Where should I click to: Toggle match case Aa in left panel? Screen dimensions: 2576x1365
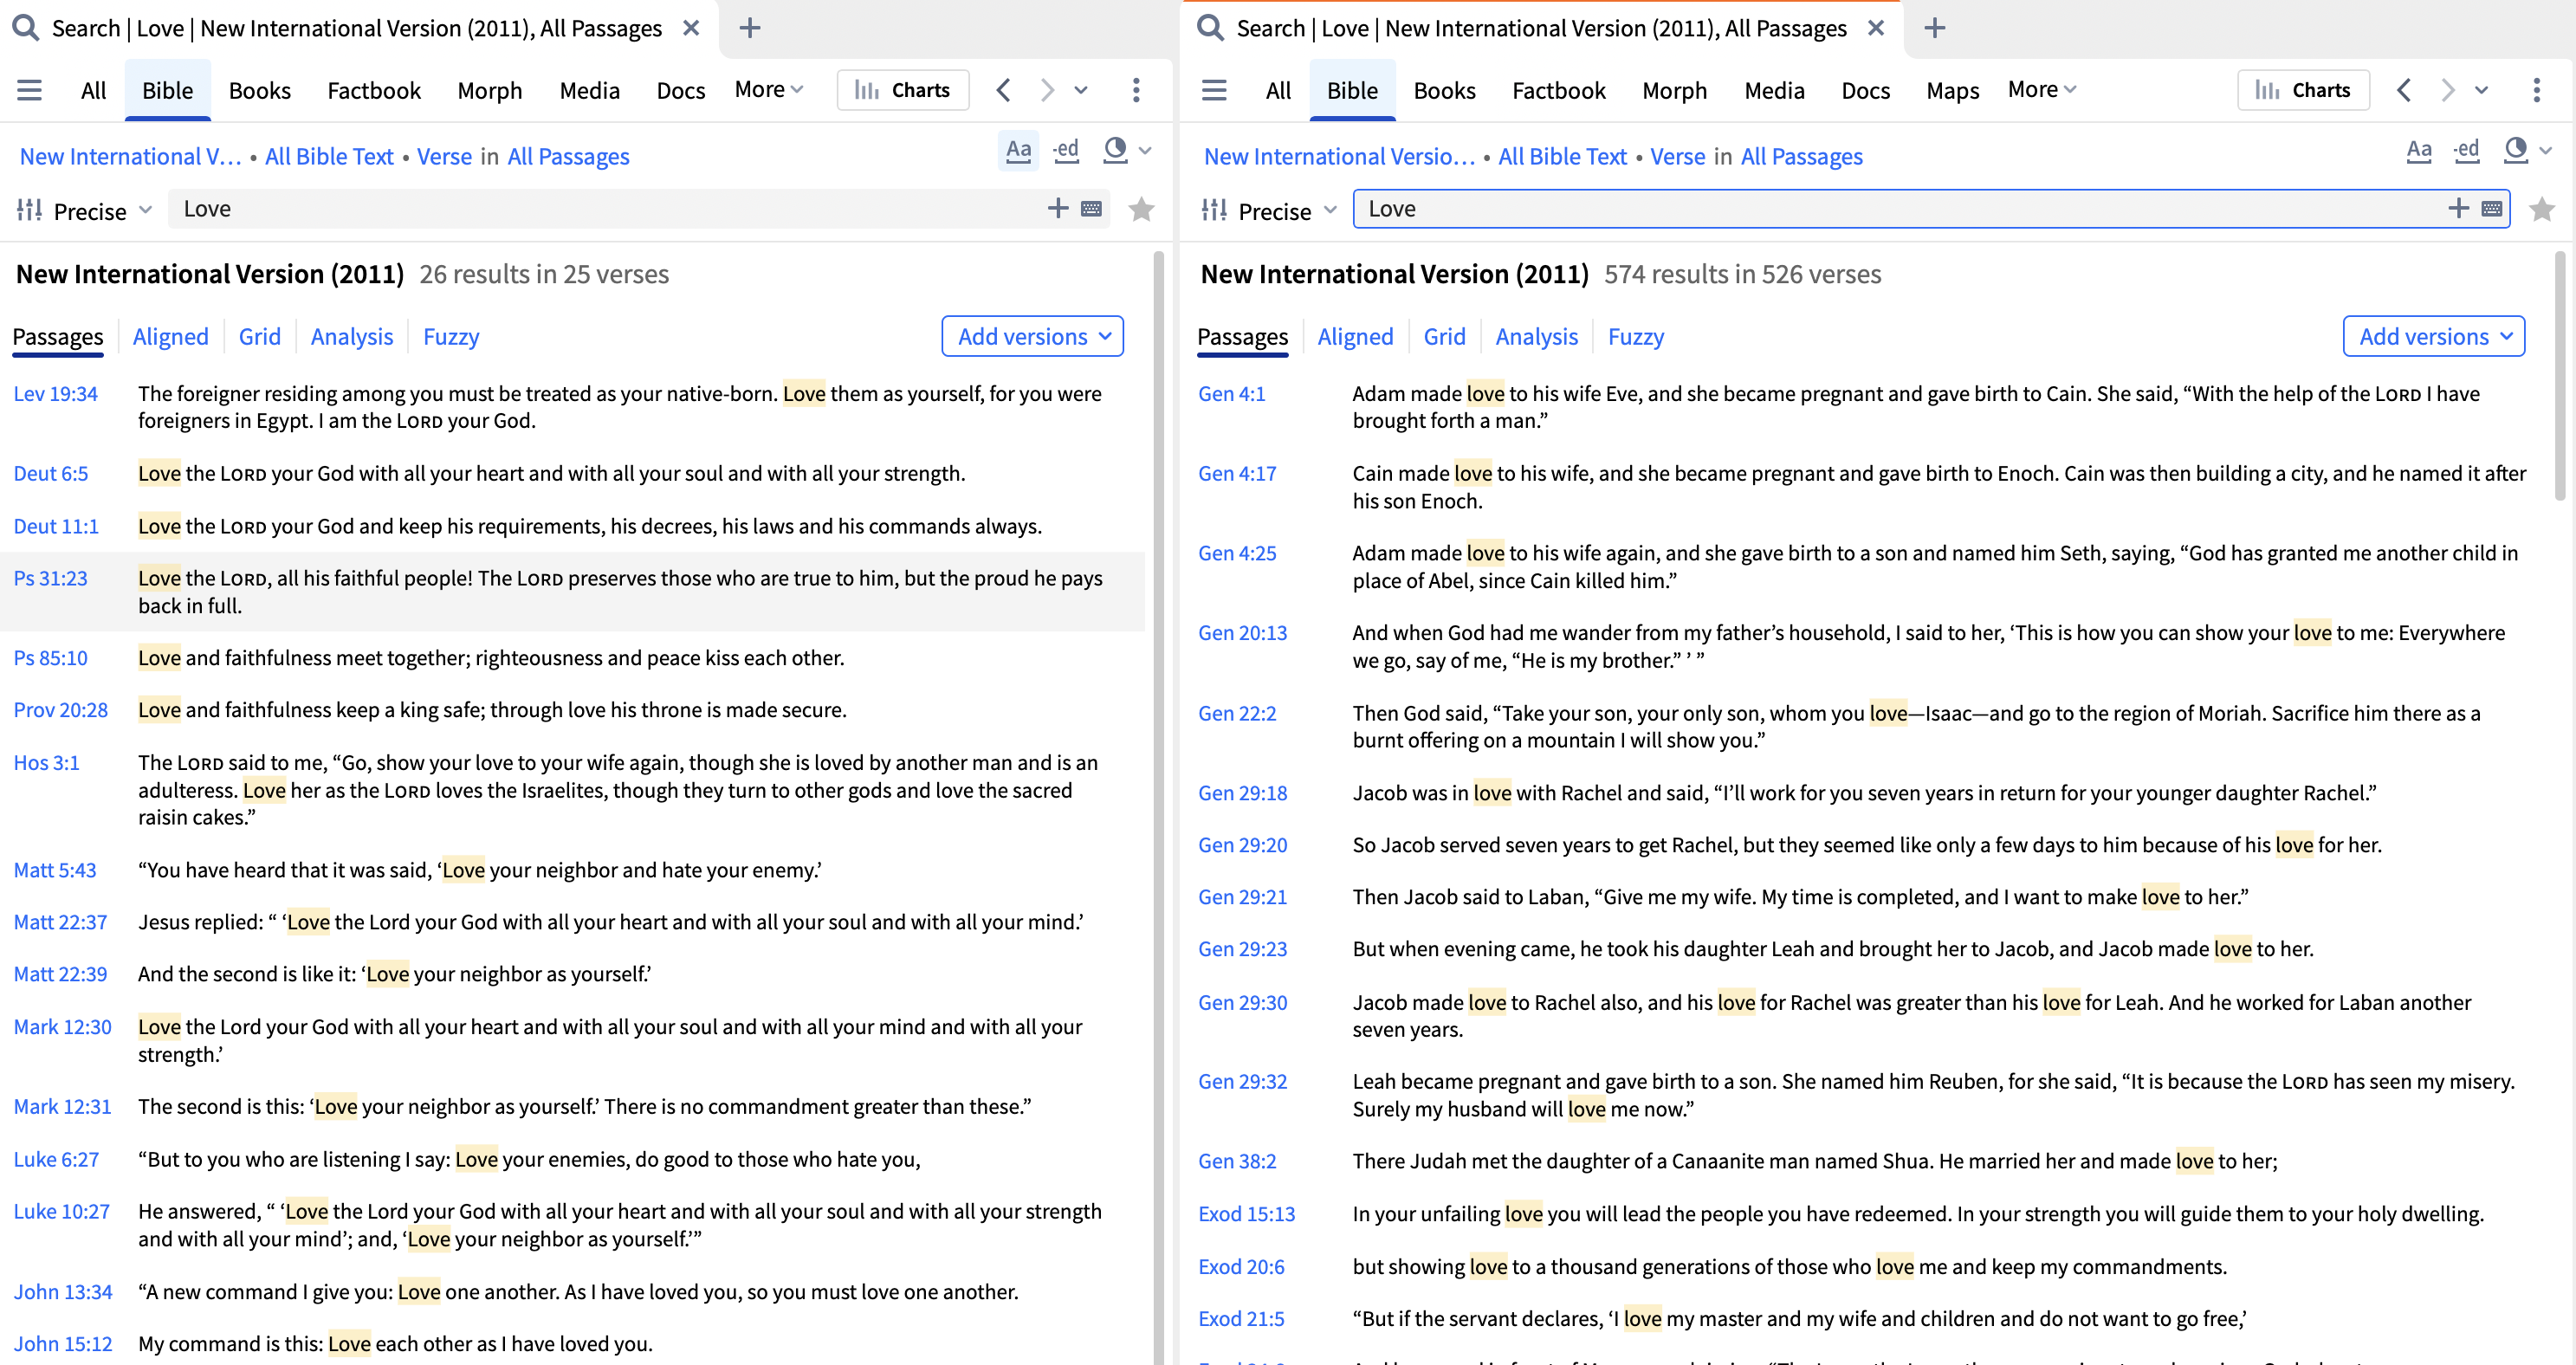point(1018,151)
